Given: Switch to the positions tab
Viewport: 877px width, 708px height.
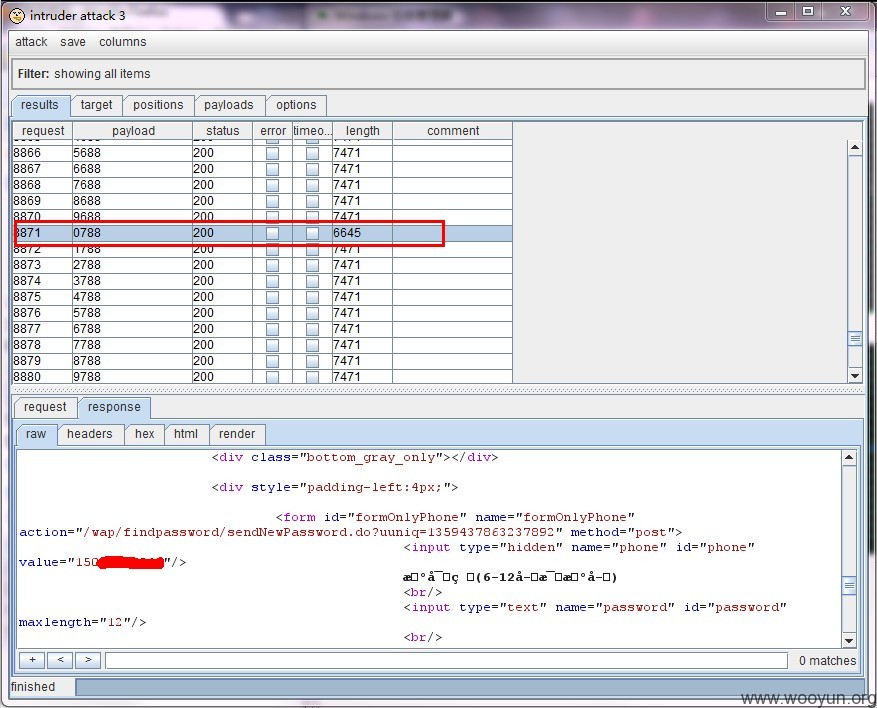Looking at the screenshot, I should (158, 105).
